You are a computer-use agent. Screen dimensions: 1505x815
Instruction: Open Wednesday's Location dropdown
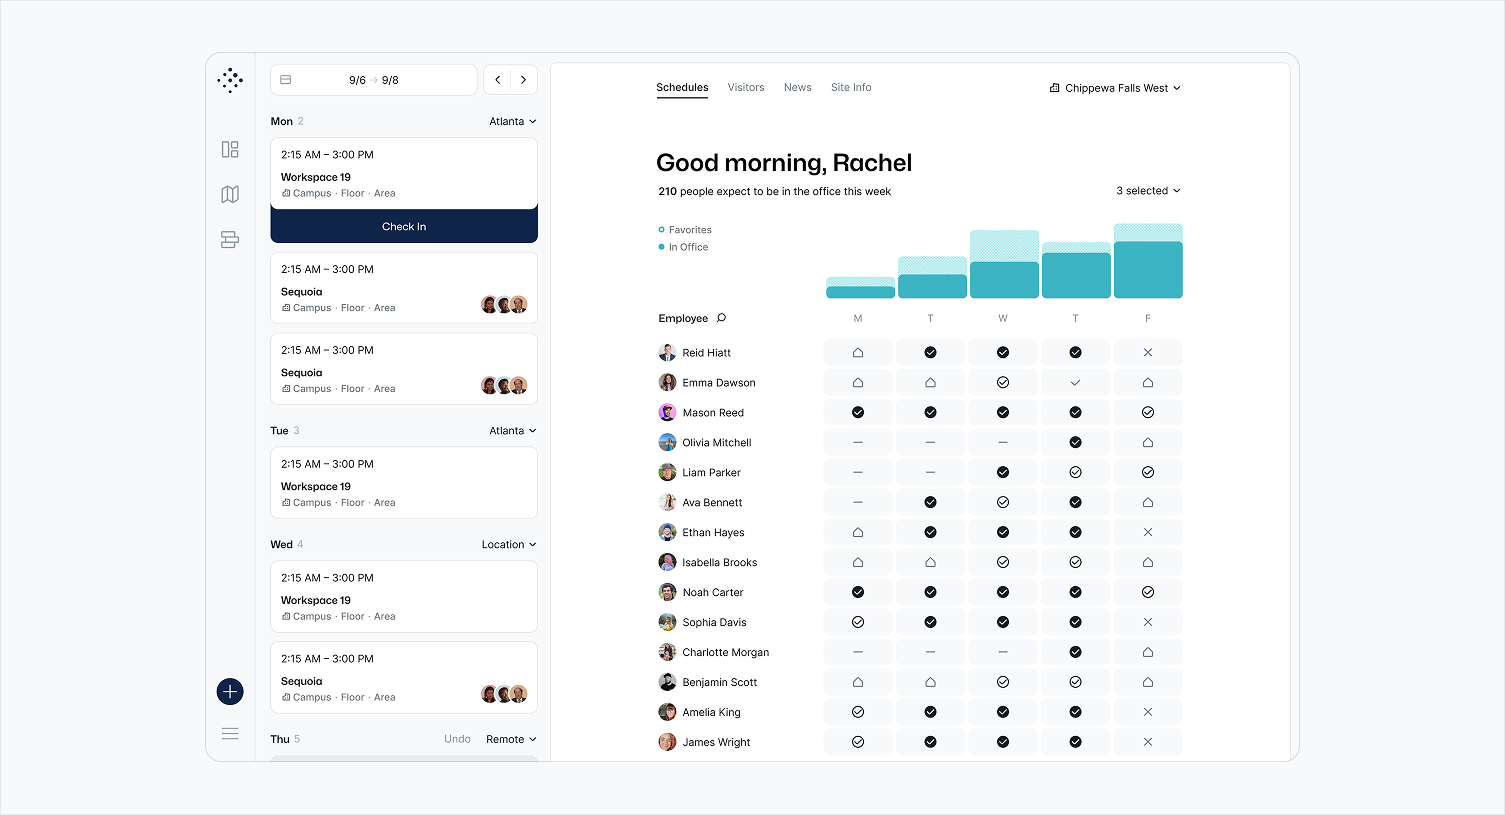[509, 545]
